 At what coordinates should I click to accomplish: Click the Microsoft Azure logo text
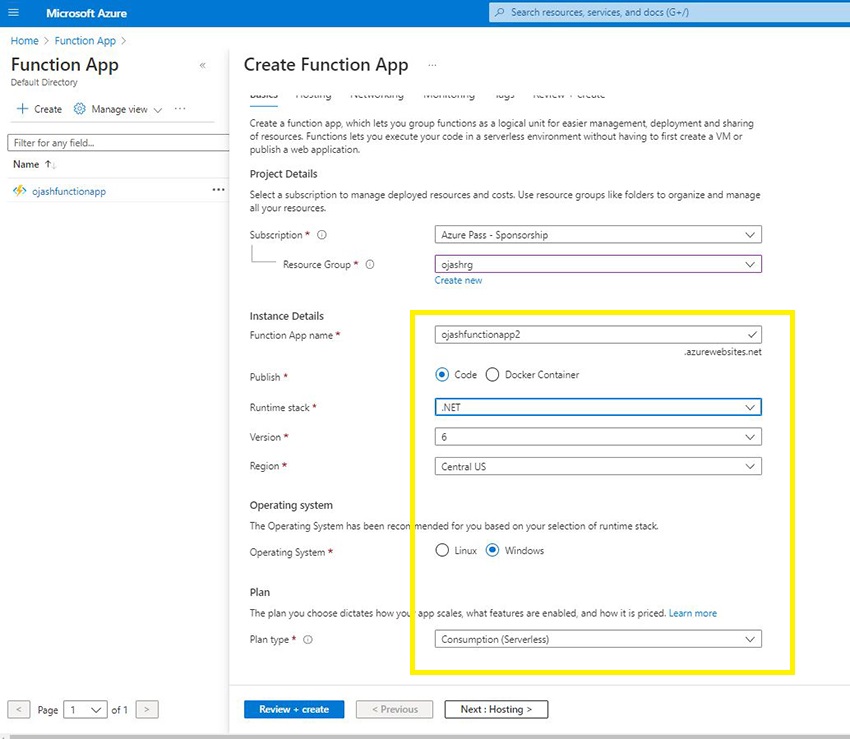pos(86,13)
